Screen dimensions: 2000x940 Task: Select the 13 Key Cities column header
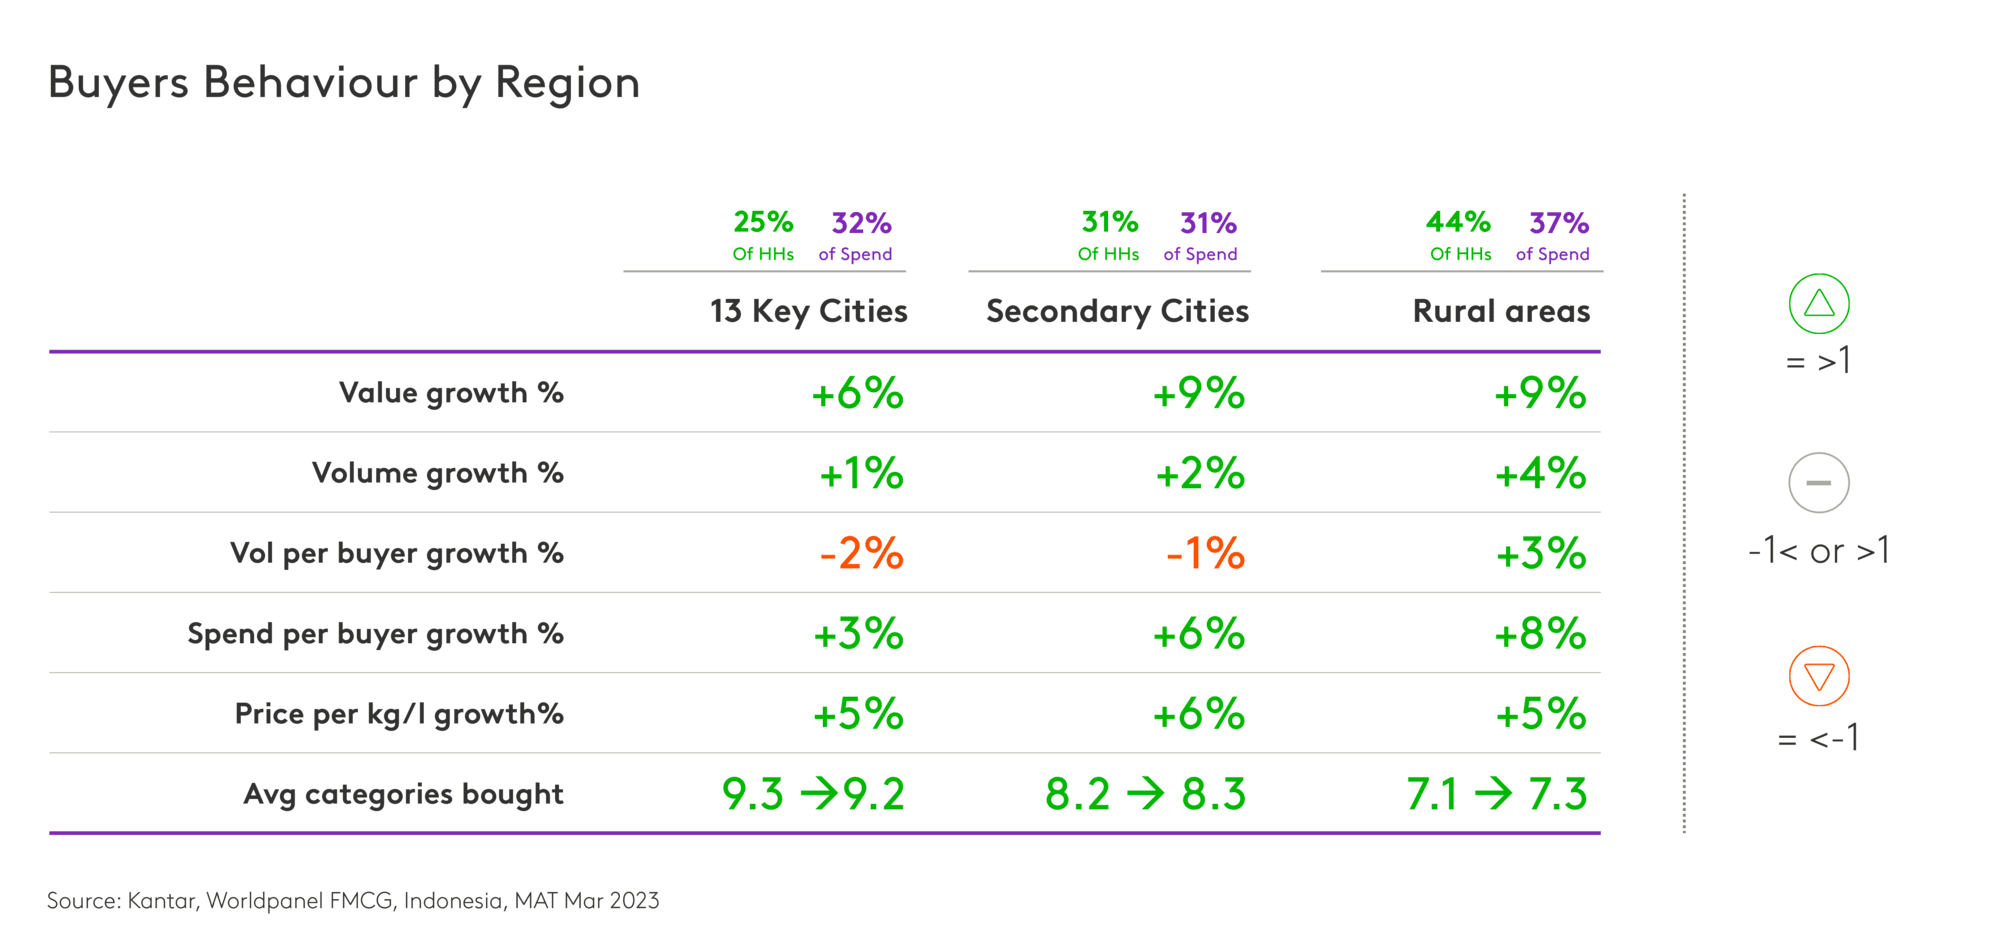tap(808, 311)
